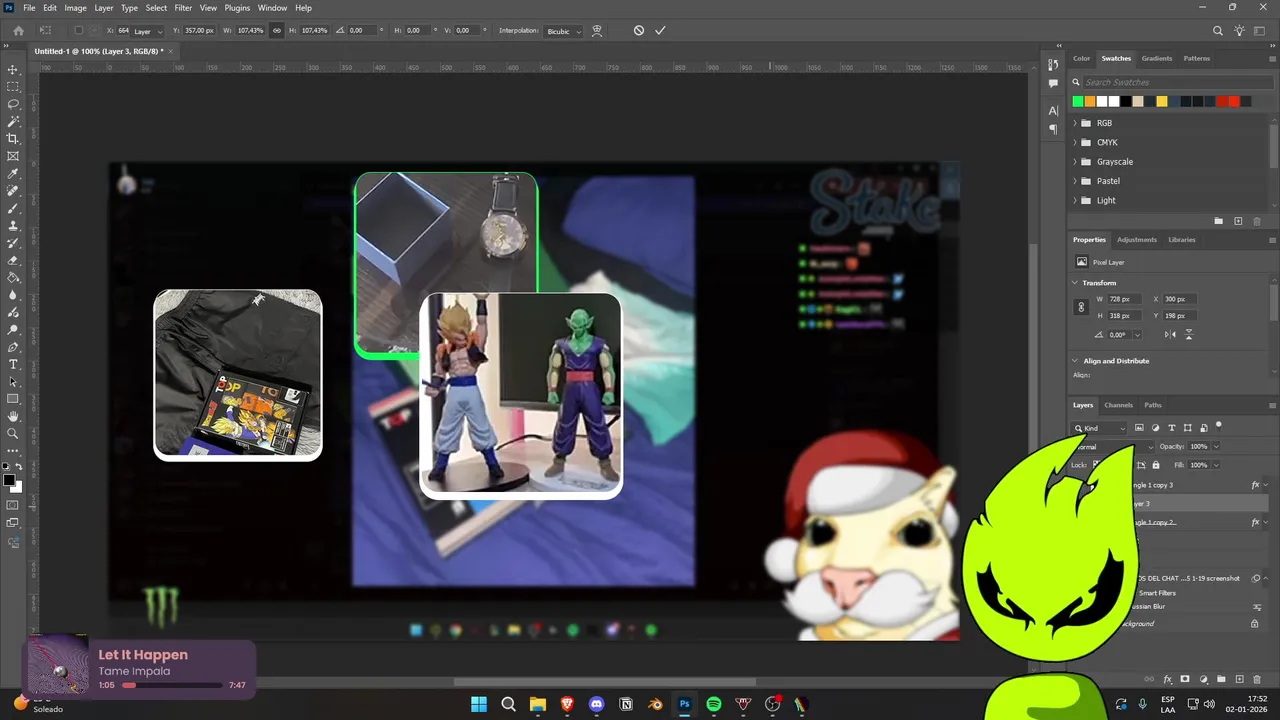This screenshot has height=720, width=1280.
Task: Click the foreground color box
Action: [x=9, y=481]
